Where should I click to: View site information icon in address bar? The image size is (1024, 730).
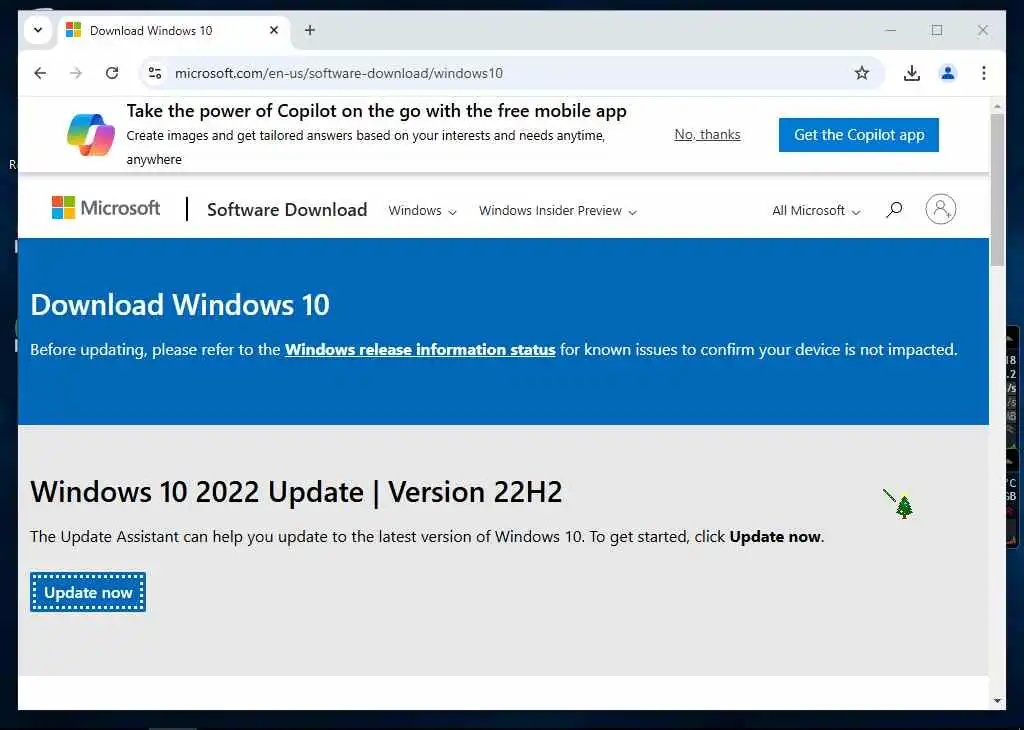[155, 73]
